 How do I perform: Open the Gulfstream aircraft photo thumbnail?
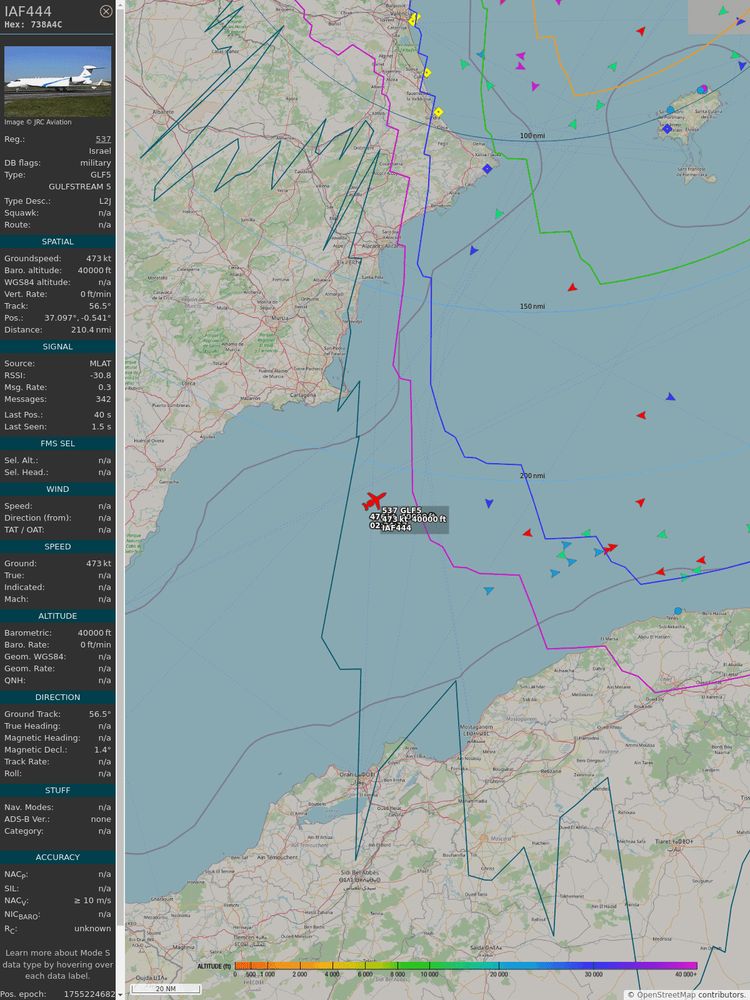(57, 81)
